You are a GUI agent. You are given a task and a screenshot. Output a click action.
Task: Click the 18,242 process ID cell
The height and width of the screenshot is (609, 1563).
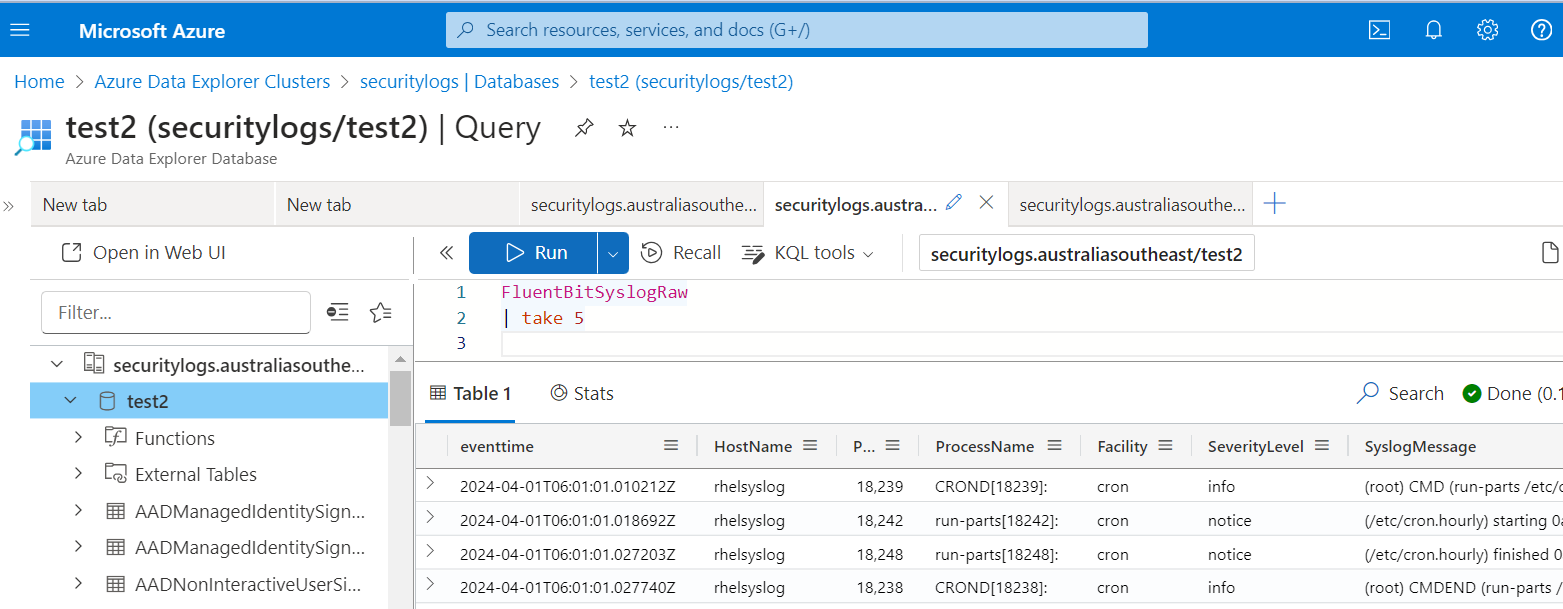pyautogui.click(x=880, y=520)
